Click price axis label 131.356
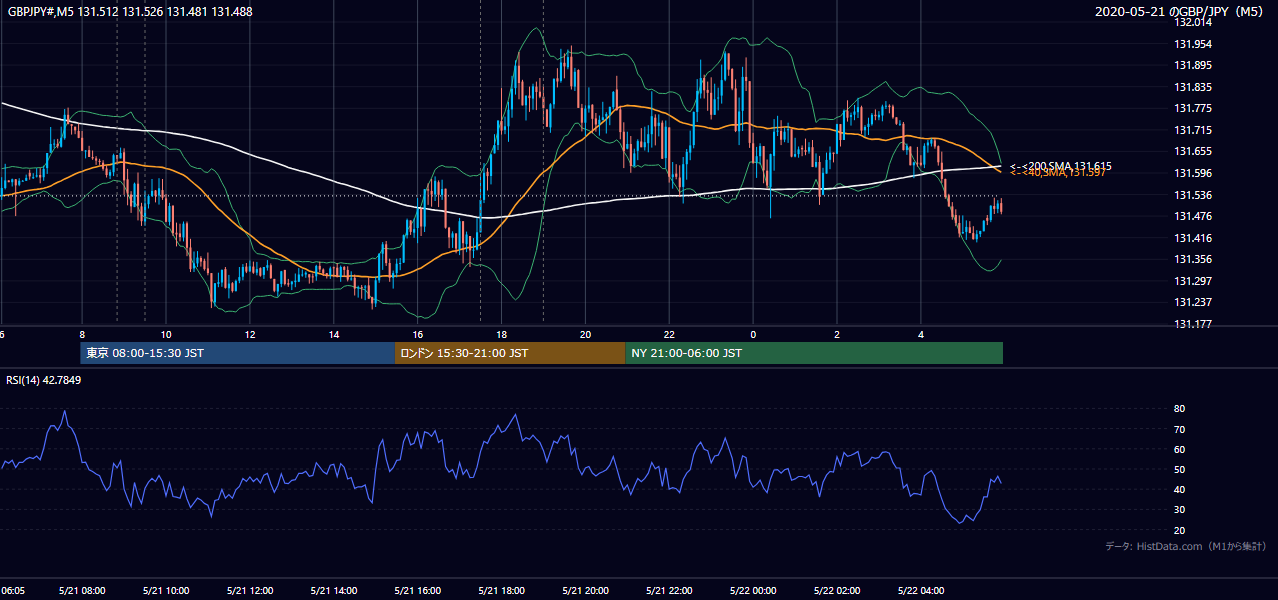 click(1192, 259)
